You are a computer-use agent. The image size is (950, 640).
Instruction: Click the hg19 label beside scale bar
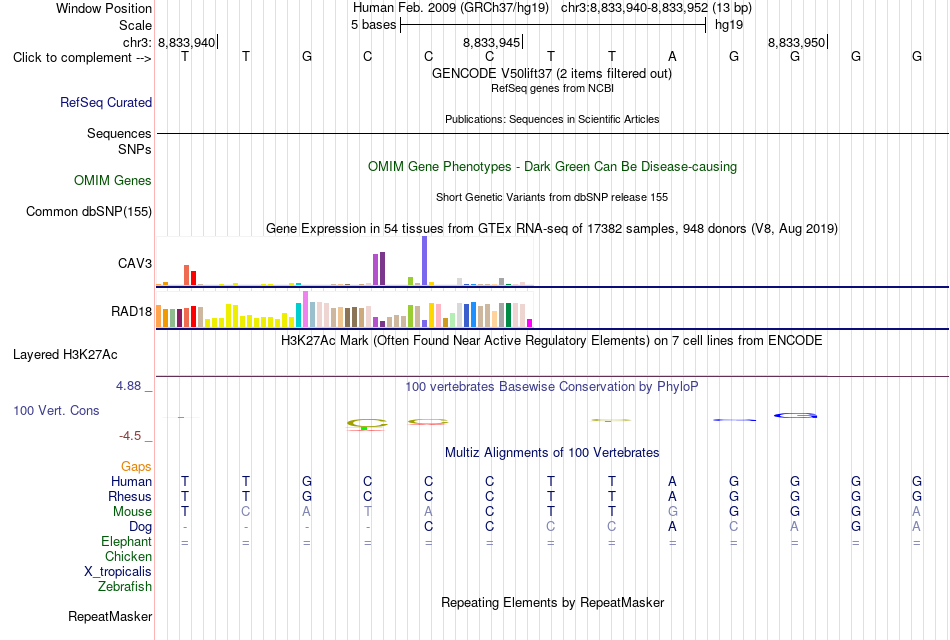pos(729,25)
